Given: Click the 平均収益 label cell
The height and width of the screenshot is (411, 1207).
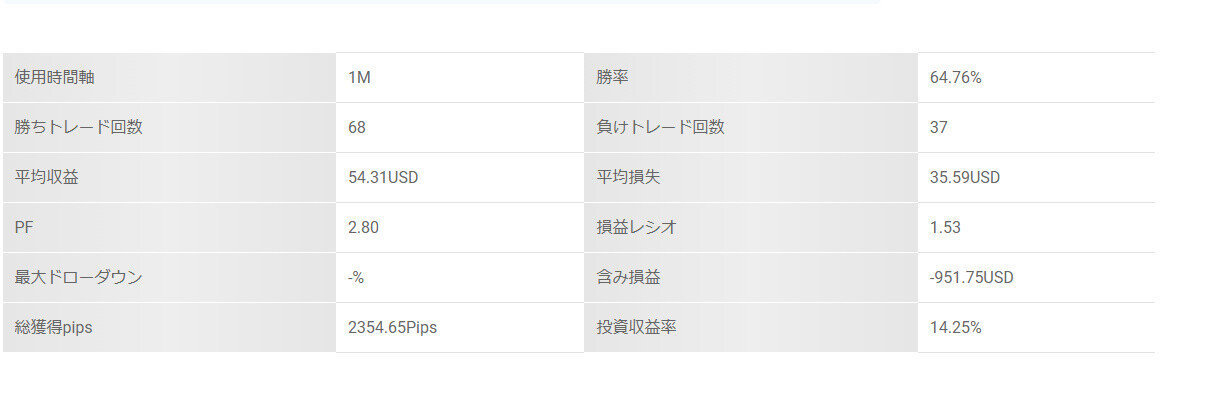Looking at the screenshot, I should (x=169, y=177).
